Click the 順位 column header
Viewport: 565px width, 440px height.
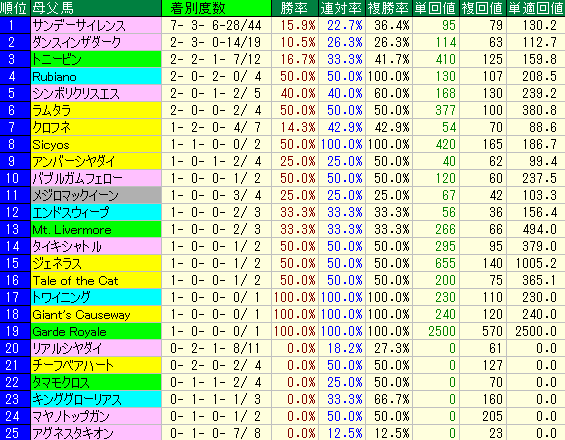pyautogui.click(x=15, y=8)
